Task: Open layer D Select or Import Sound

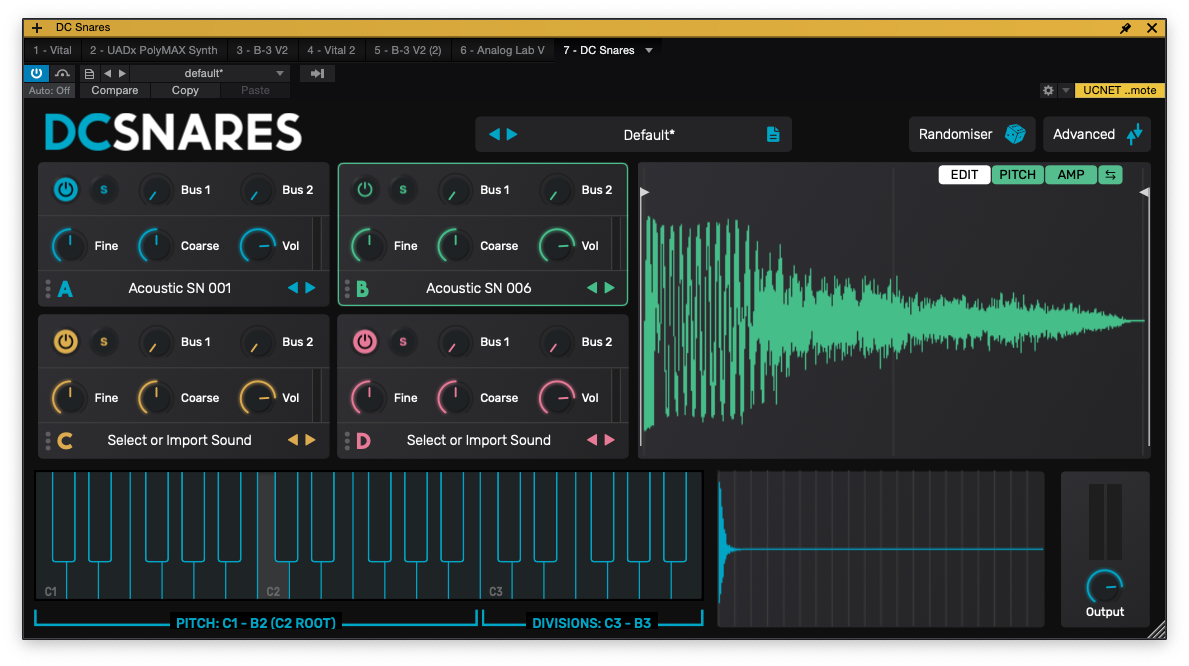Action: tap(478, 440)
